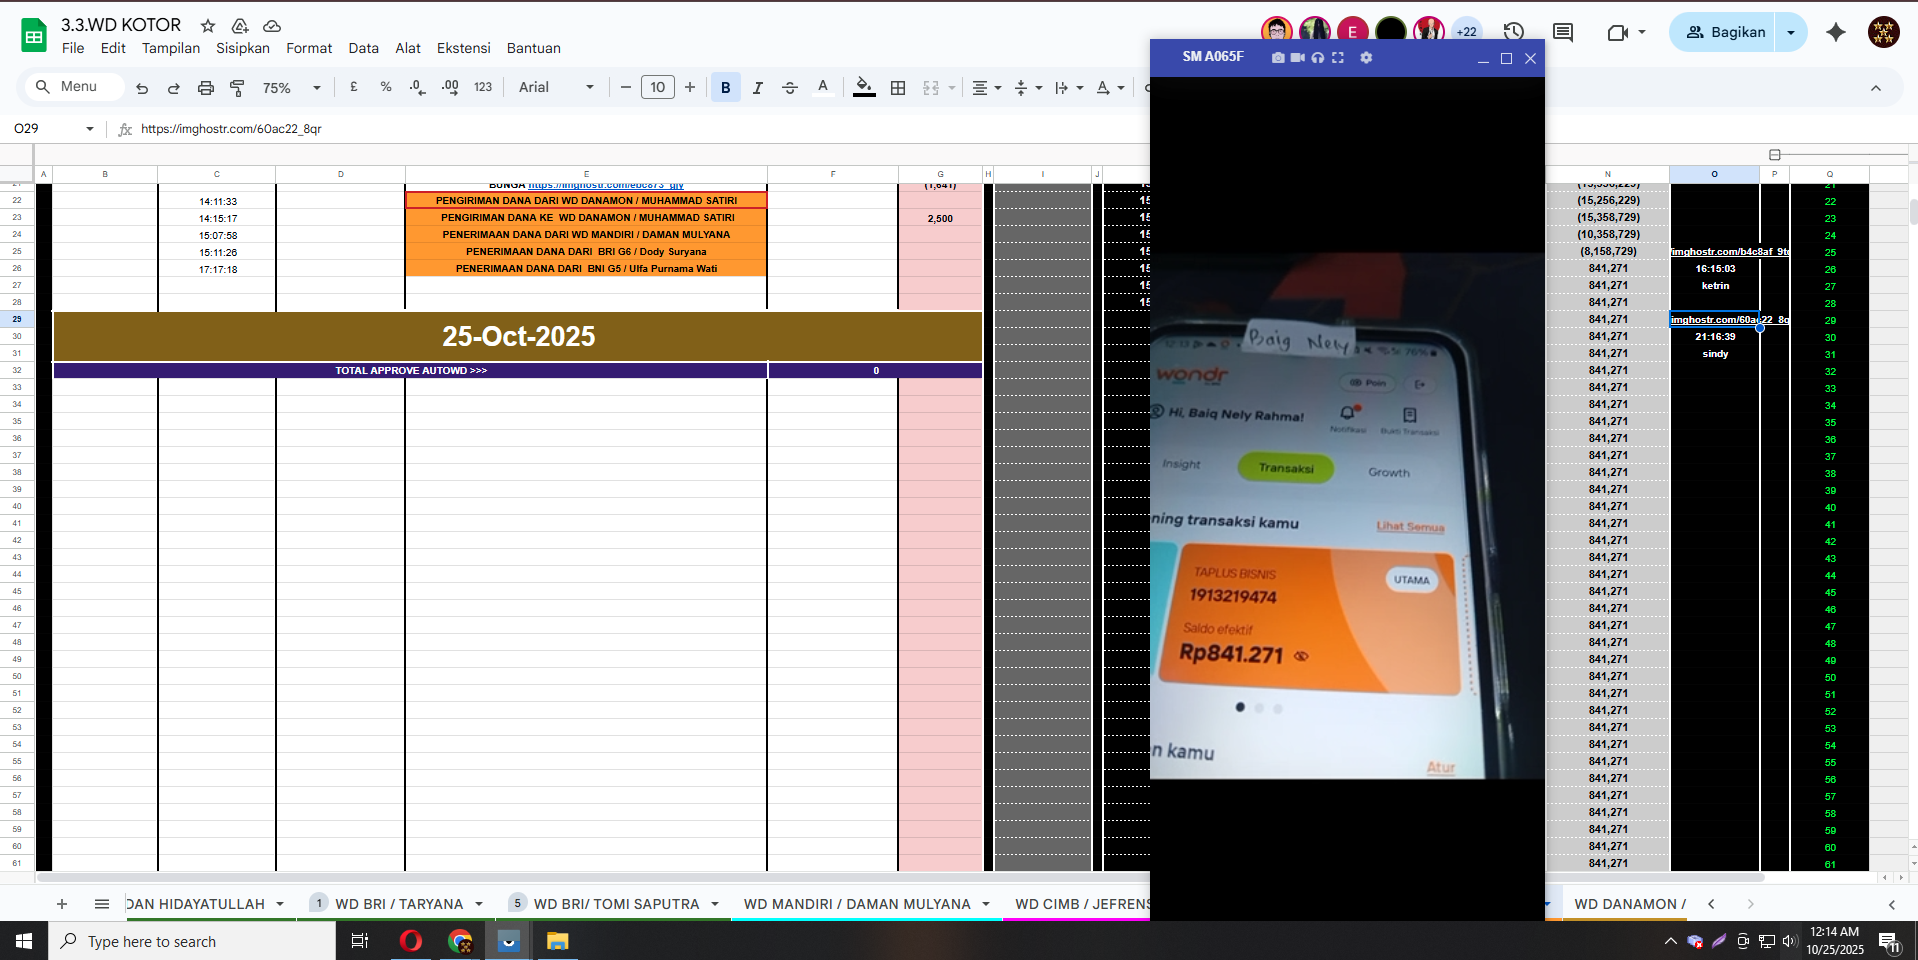The image size is (1918, 960).
Task: Toggle italic formatting
Action: [x=758, y=88]
